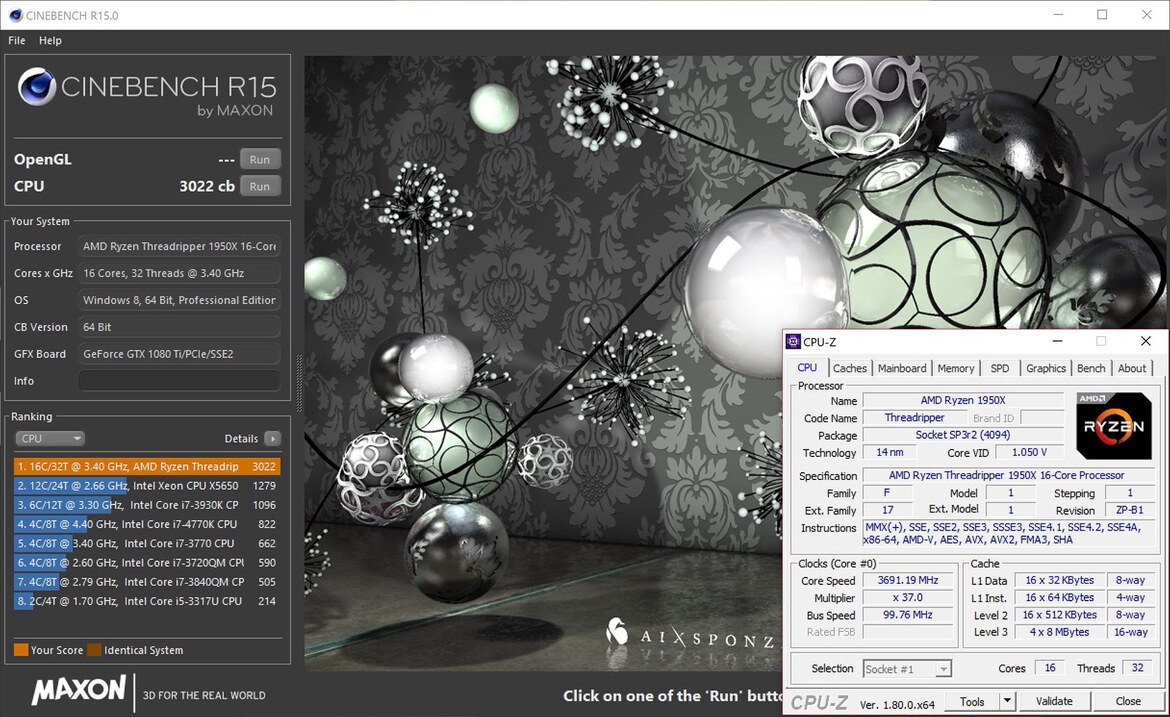Click the Cores x GHz value field
This screenshot has height=717, width=1170.
coord(179,273)
